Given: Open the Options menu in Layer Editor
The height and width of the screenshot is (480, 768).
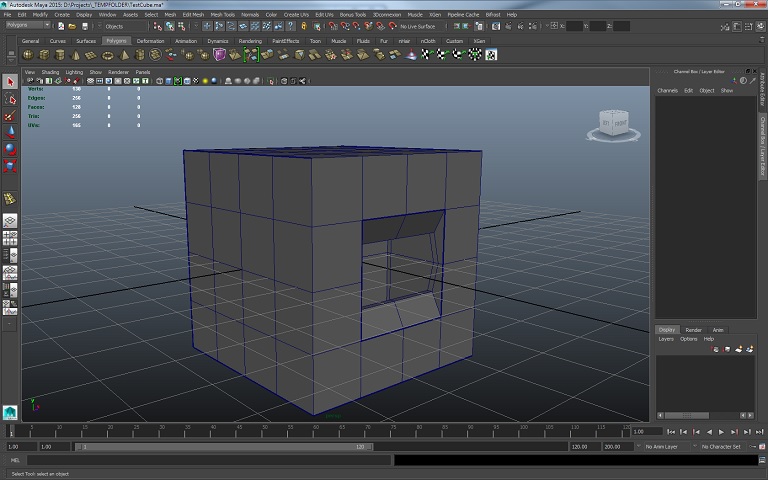Looking at the screenshot, I should [688, 339].
